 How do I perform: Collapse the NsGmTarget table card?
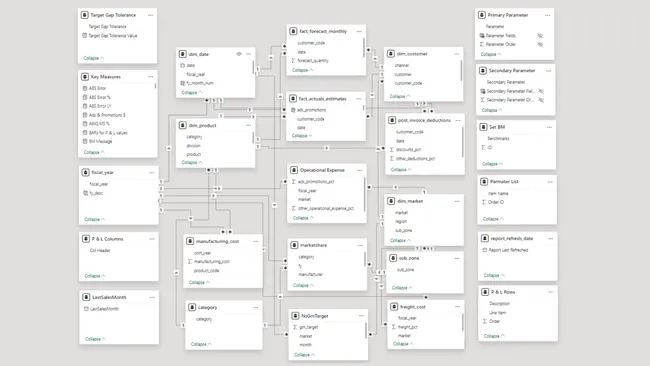click(x=304, y=355)
